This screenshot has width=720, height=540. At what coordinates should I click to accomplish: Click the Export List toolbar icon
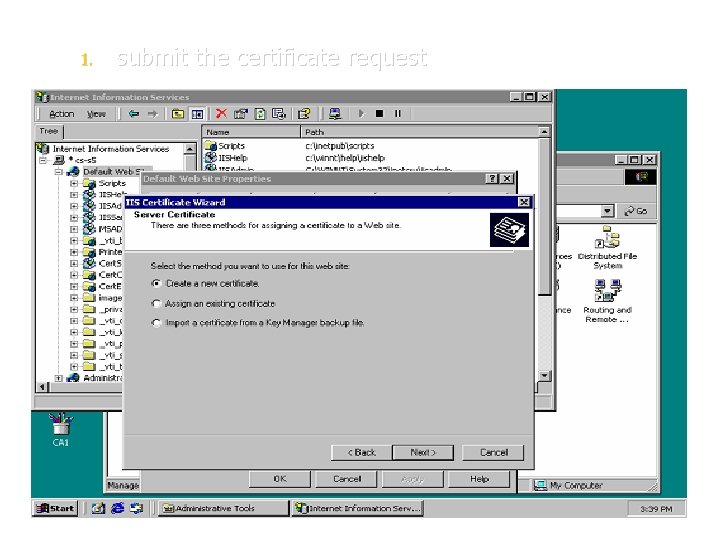pos(279,113)
